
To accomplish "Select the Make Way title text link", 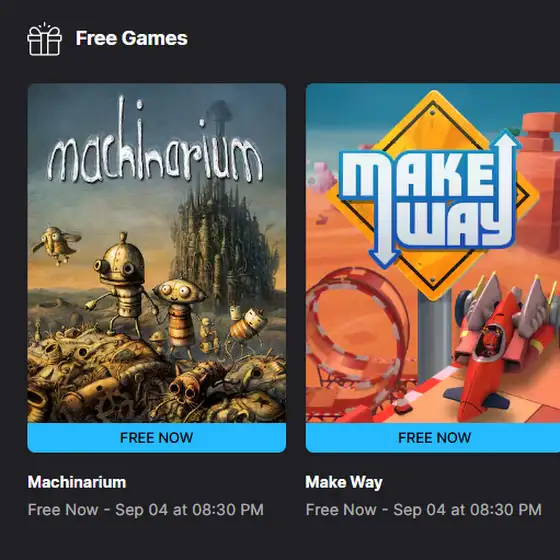I will pos(344,482).
